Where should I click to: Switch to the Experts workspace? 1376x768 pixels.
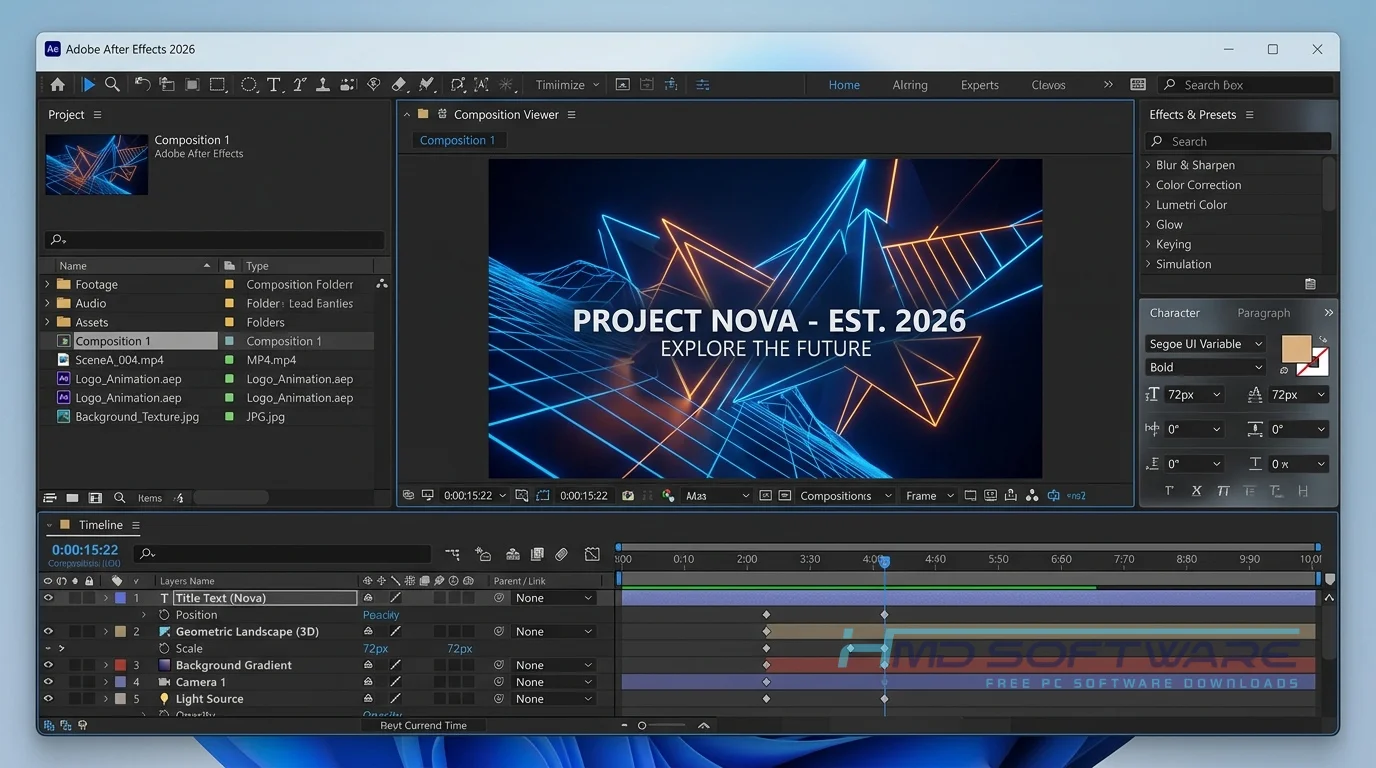980,85
